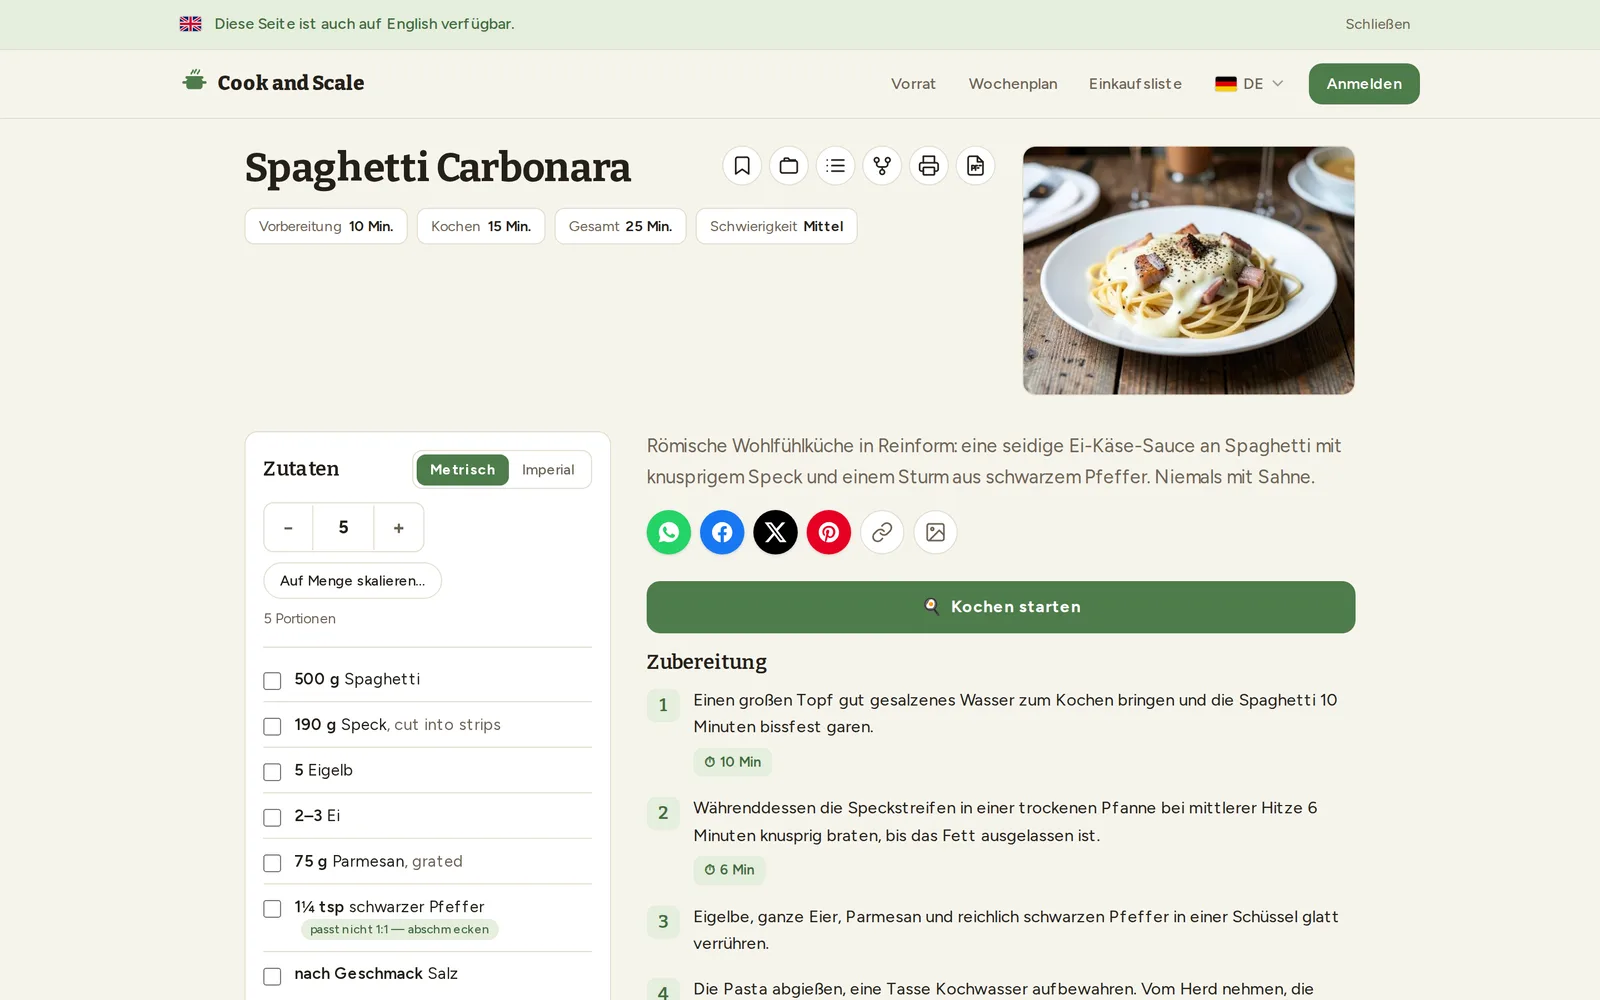Check off Salz nach Geschmack
1600x1000 pixels.
coord(272,976)
